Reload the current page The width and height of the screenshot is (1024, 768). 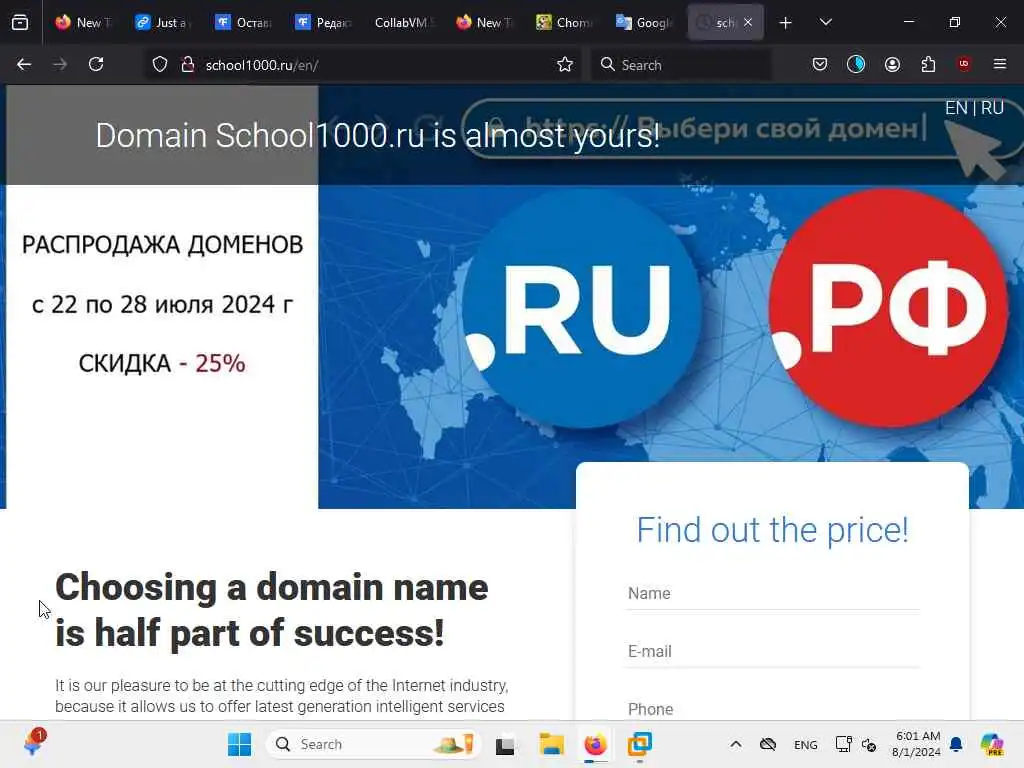click(x=96, y=65)
